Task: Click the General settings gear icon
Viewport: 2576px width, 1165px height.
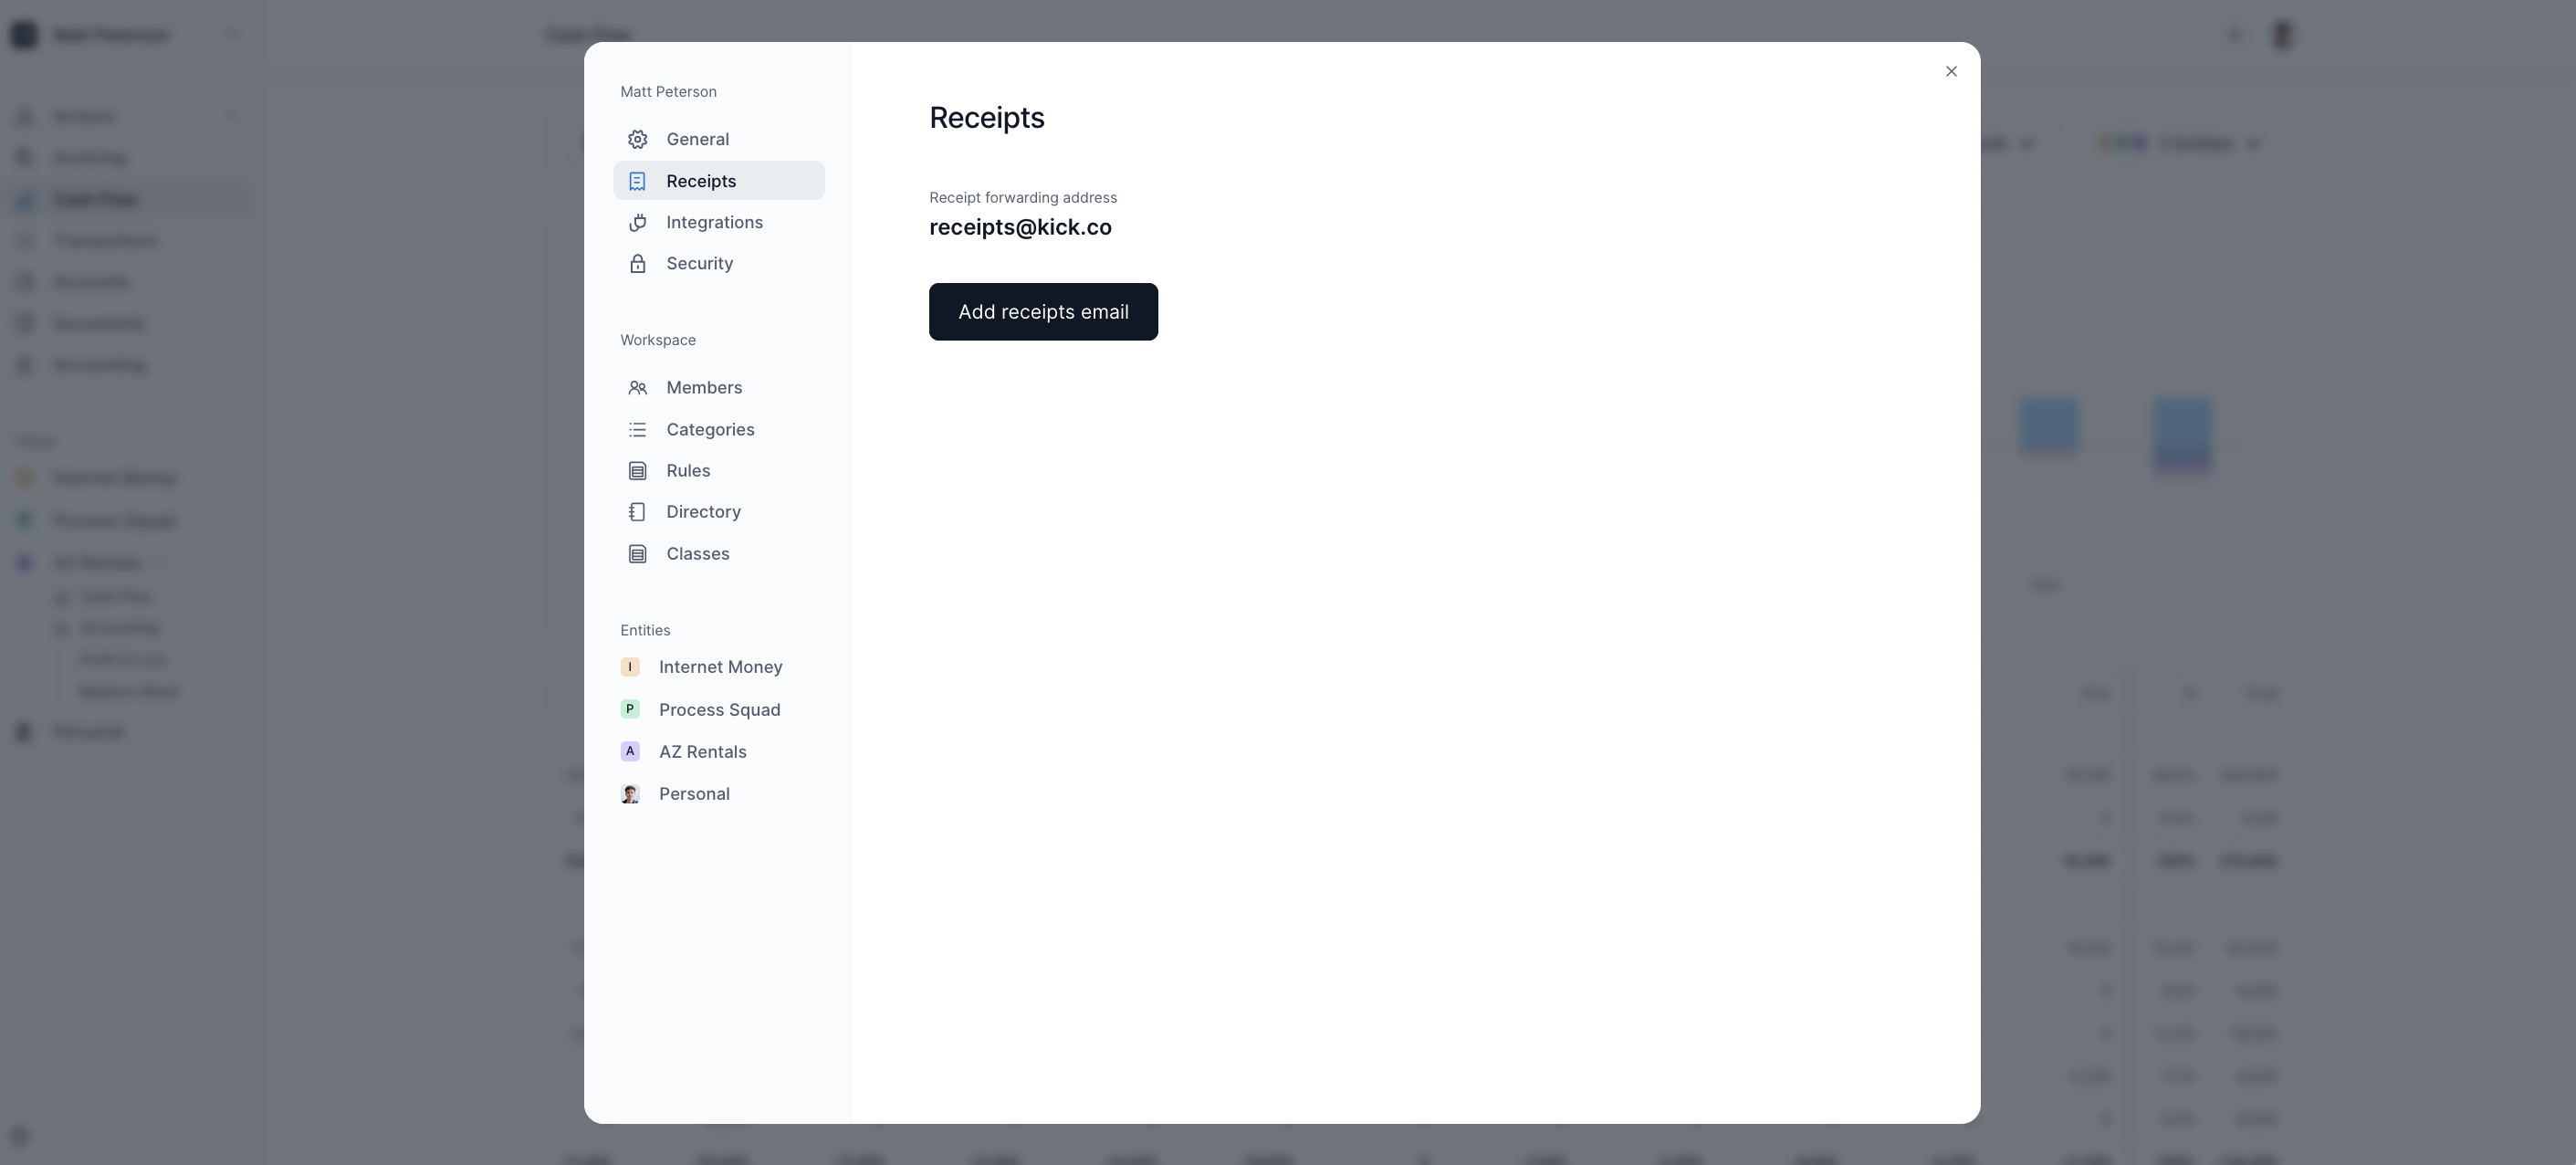Action: 639,139
